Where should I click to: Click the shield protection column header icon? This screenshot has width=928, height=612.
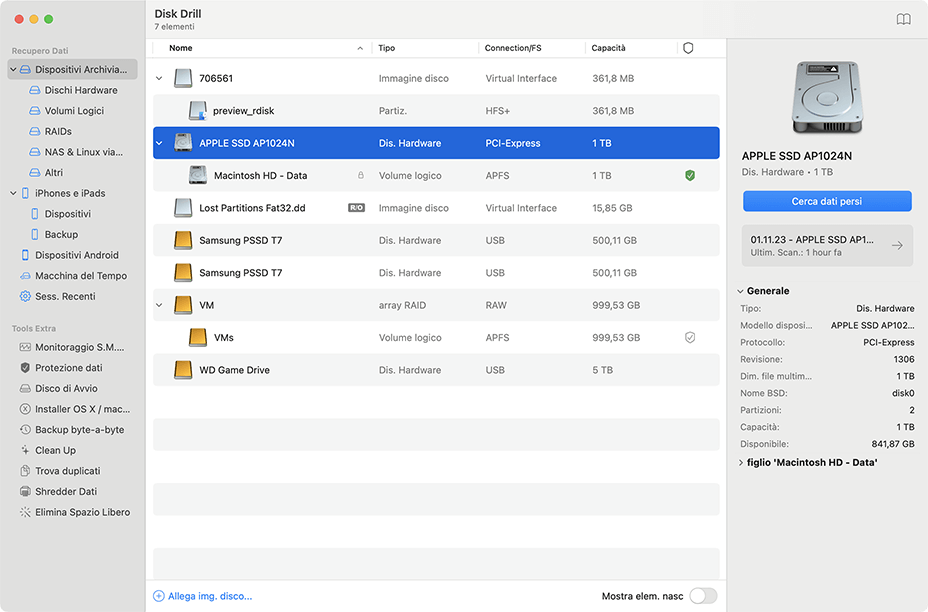[x=688, y=48]
